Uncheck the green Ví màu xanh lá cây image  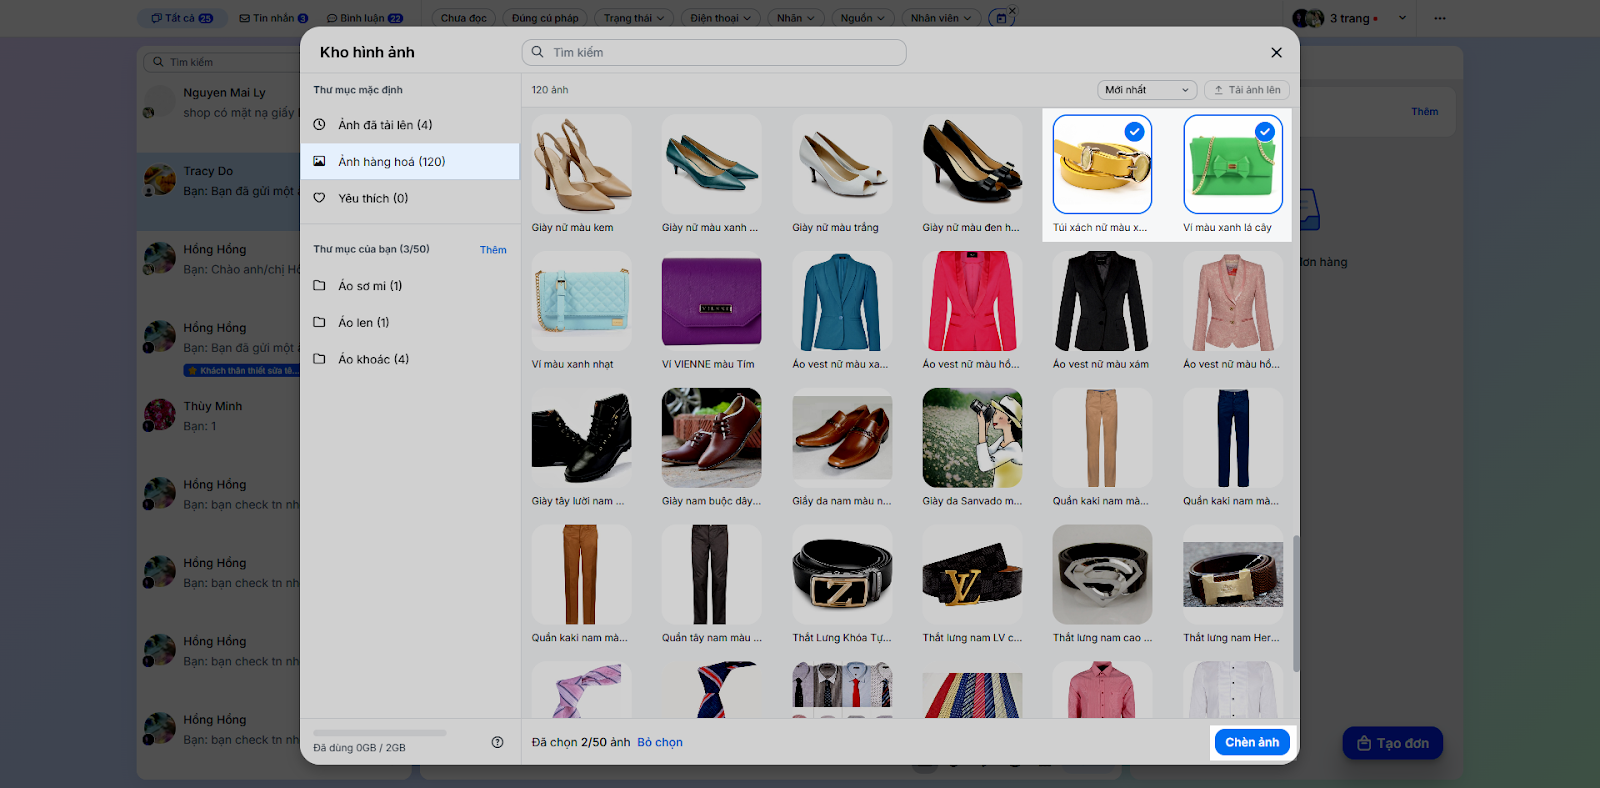1265,131
